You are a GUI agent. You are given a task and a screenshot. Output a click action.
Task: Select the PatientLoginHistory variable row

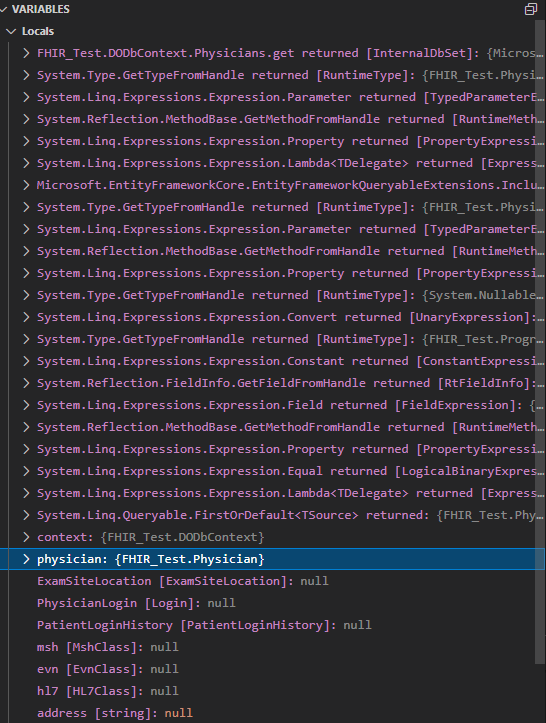tap(272, 625)
